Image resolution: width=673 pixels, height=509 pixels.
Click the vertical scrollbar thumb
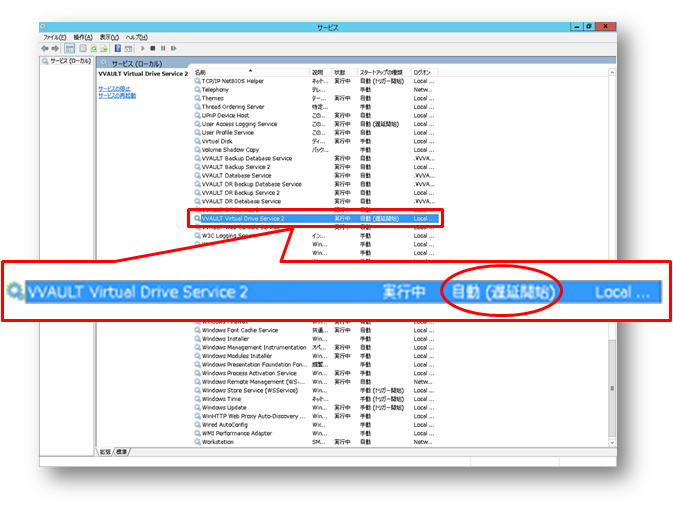tap(612, 388)
